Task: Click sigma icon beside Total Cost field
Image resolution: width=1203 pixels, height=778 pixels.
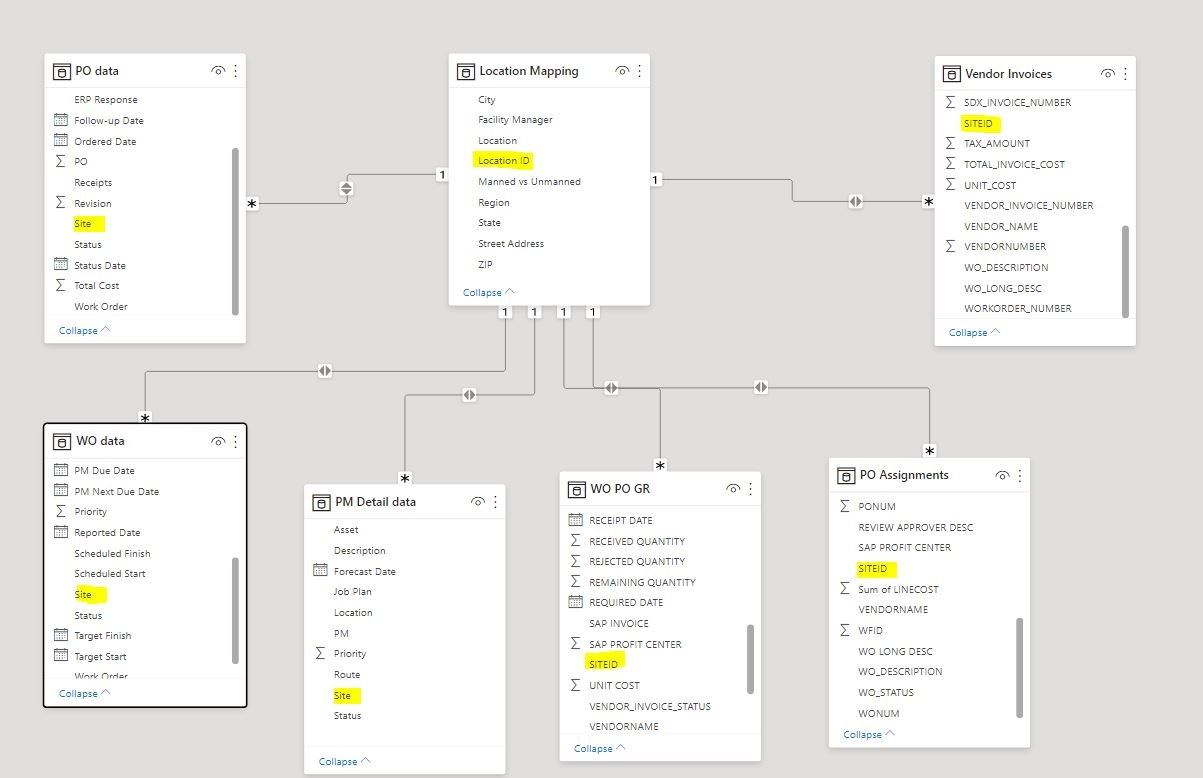Action: tap(61, 286)
